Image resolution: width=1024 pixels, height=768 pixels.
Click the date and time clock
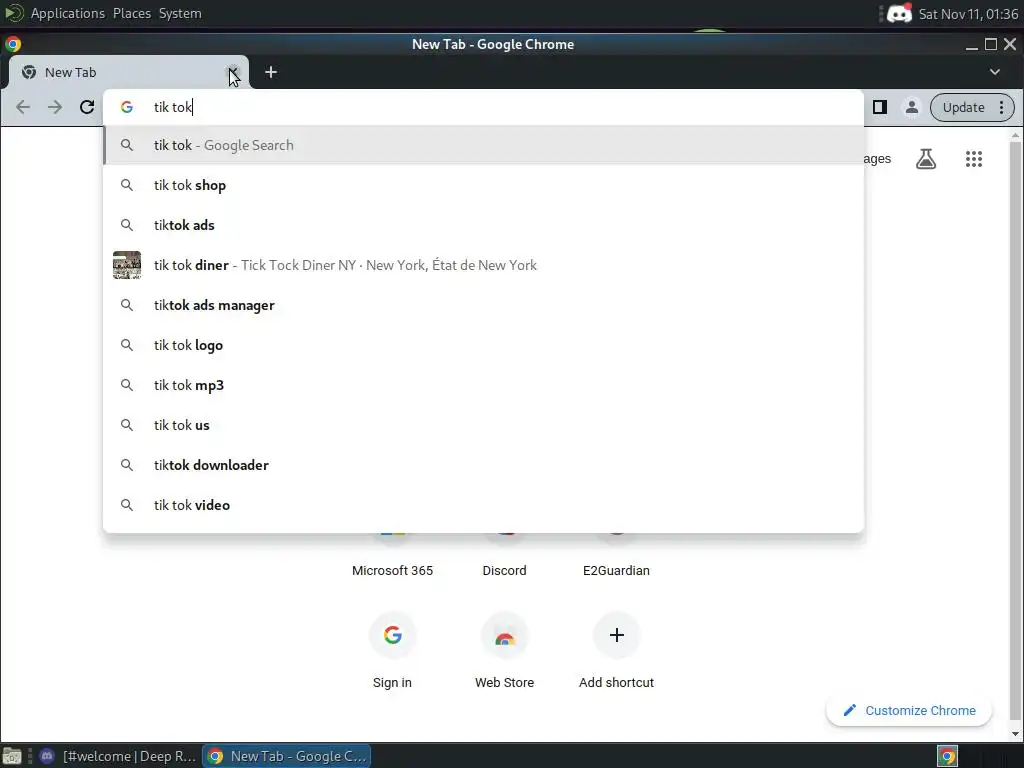click(x=968, y=14)
